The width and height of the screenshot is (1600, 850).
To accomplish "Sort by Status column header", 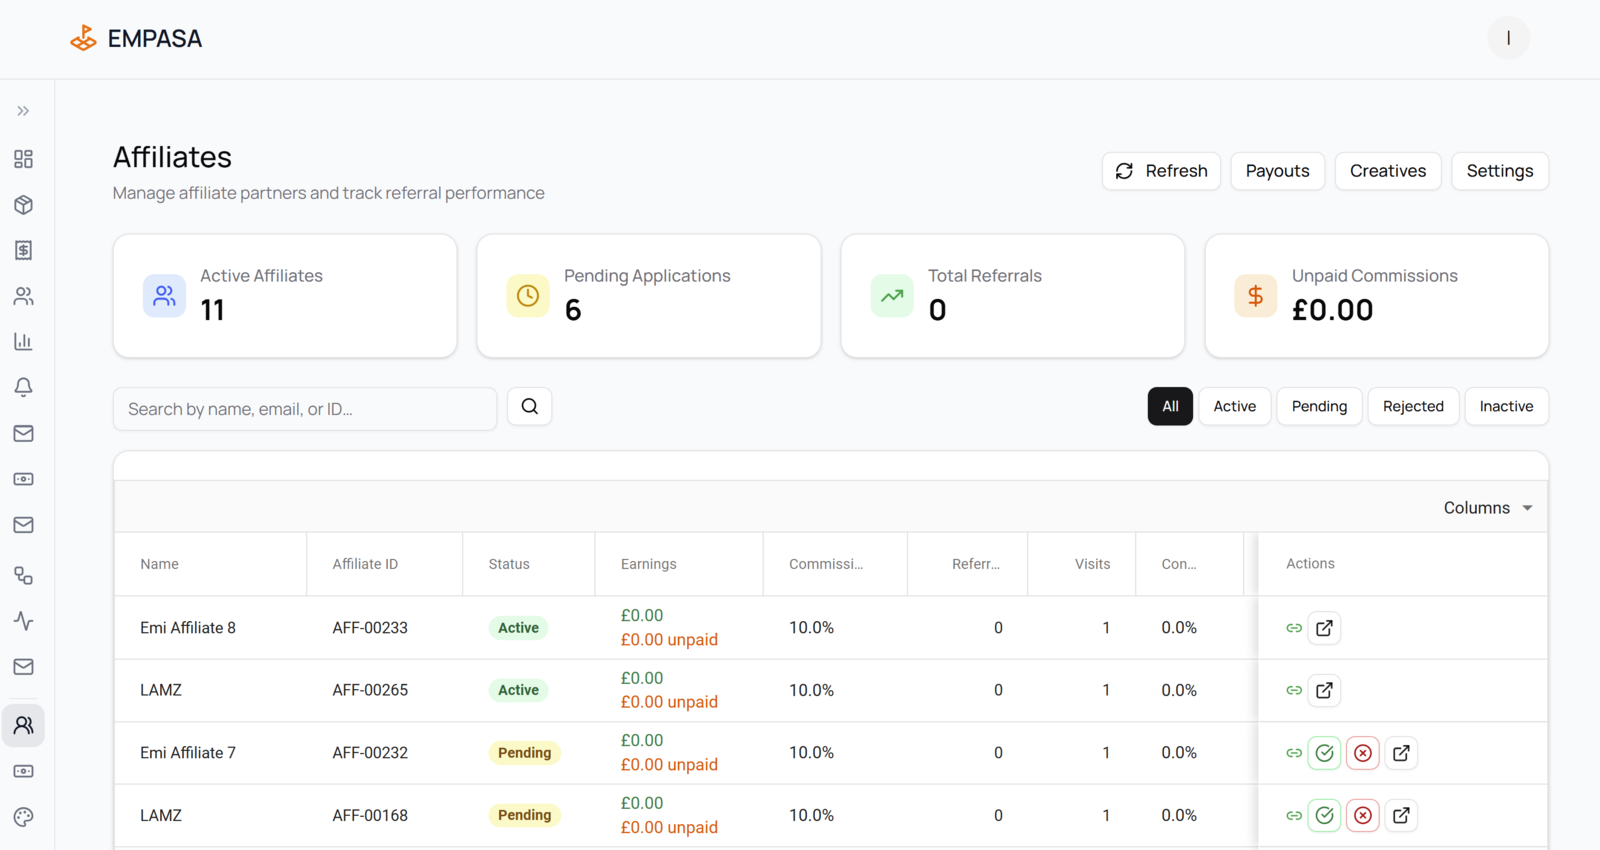I will [528, 564].
